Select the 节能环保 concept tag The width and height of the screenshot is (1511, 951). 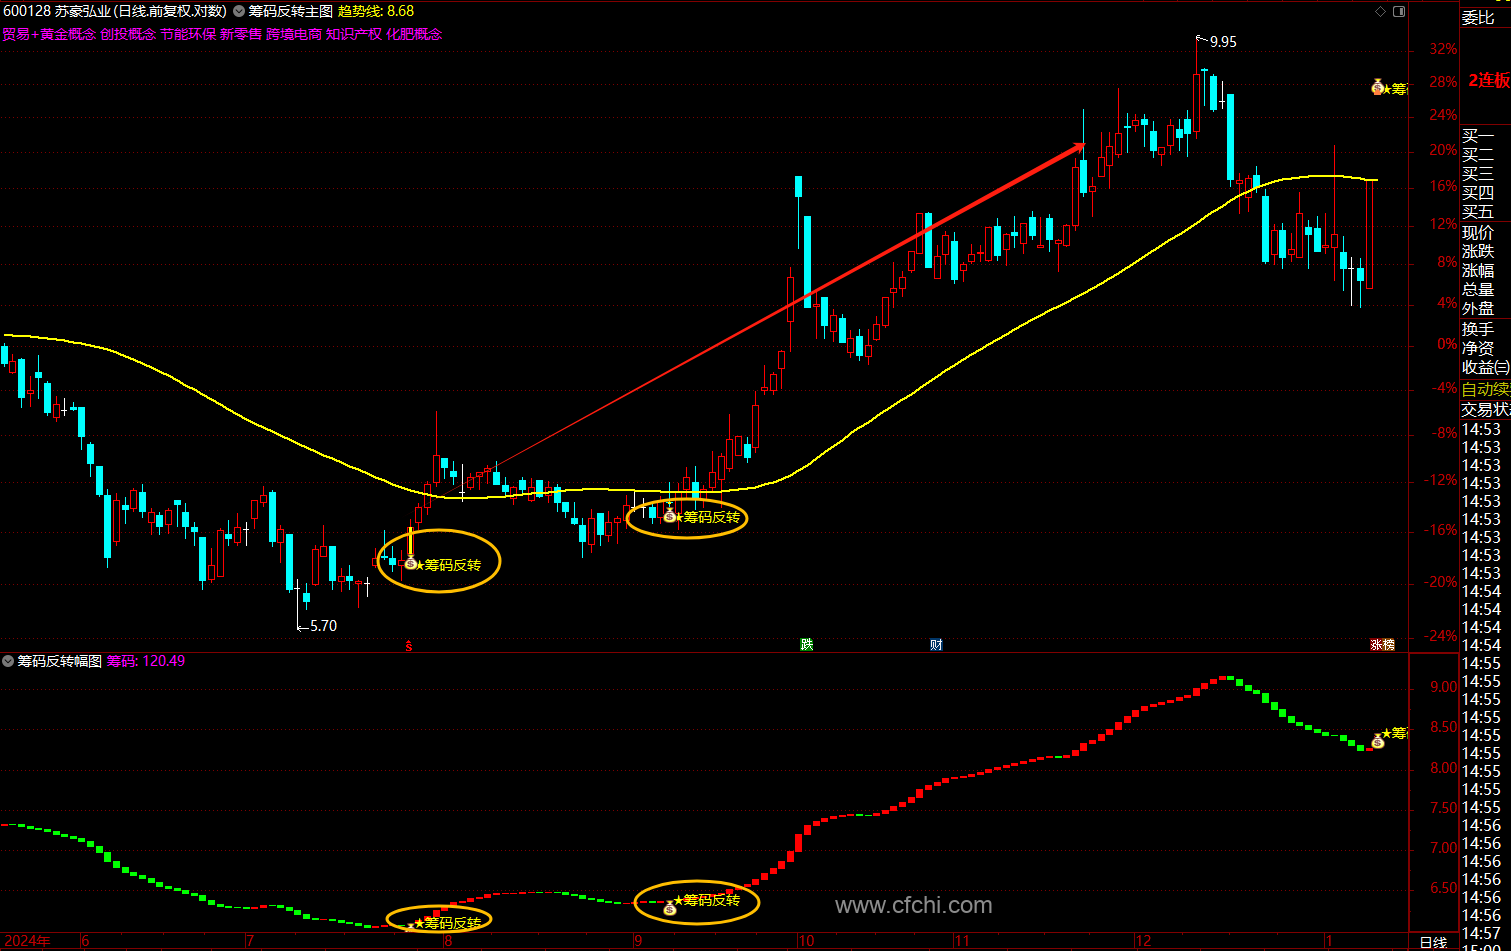[x=188, y=33]
